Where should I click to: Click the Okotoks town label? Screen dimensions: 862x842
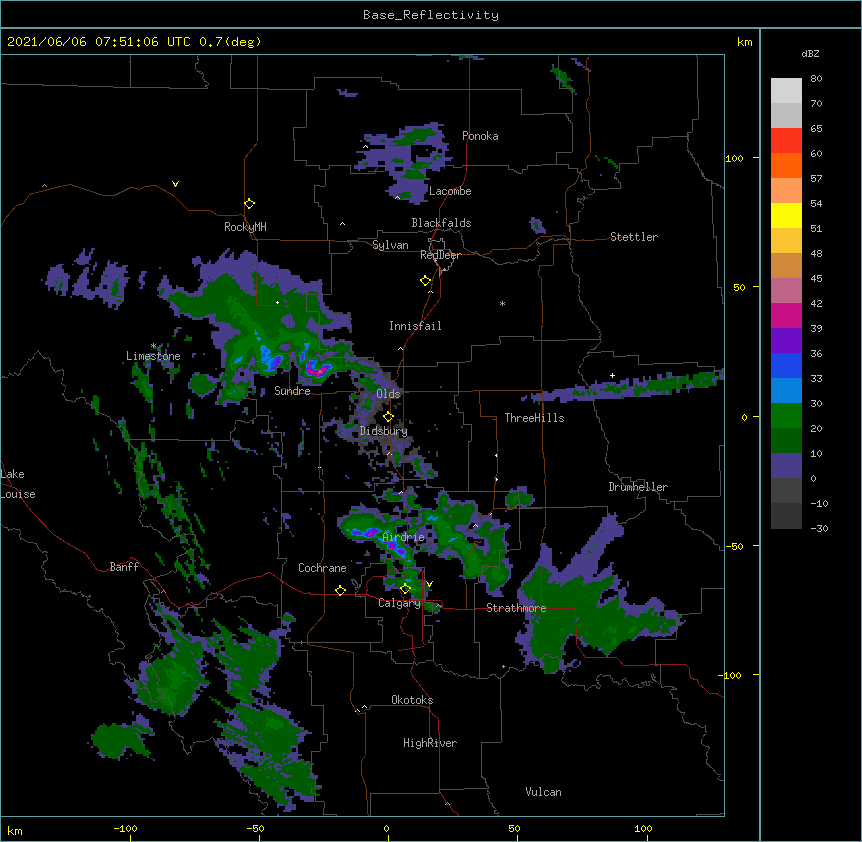click(x=412, y=700)
